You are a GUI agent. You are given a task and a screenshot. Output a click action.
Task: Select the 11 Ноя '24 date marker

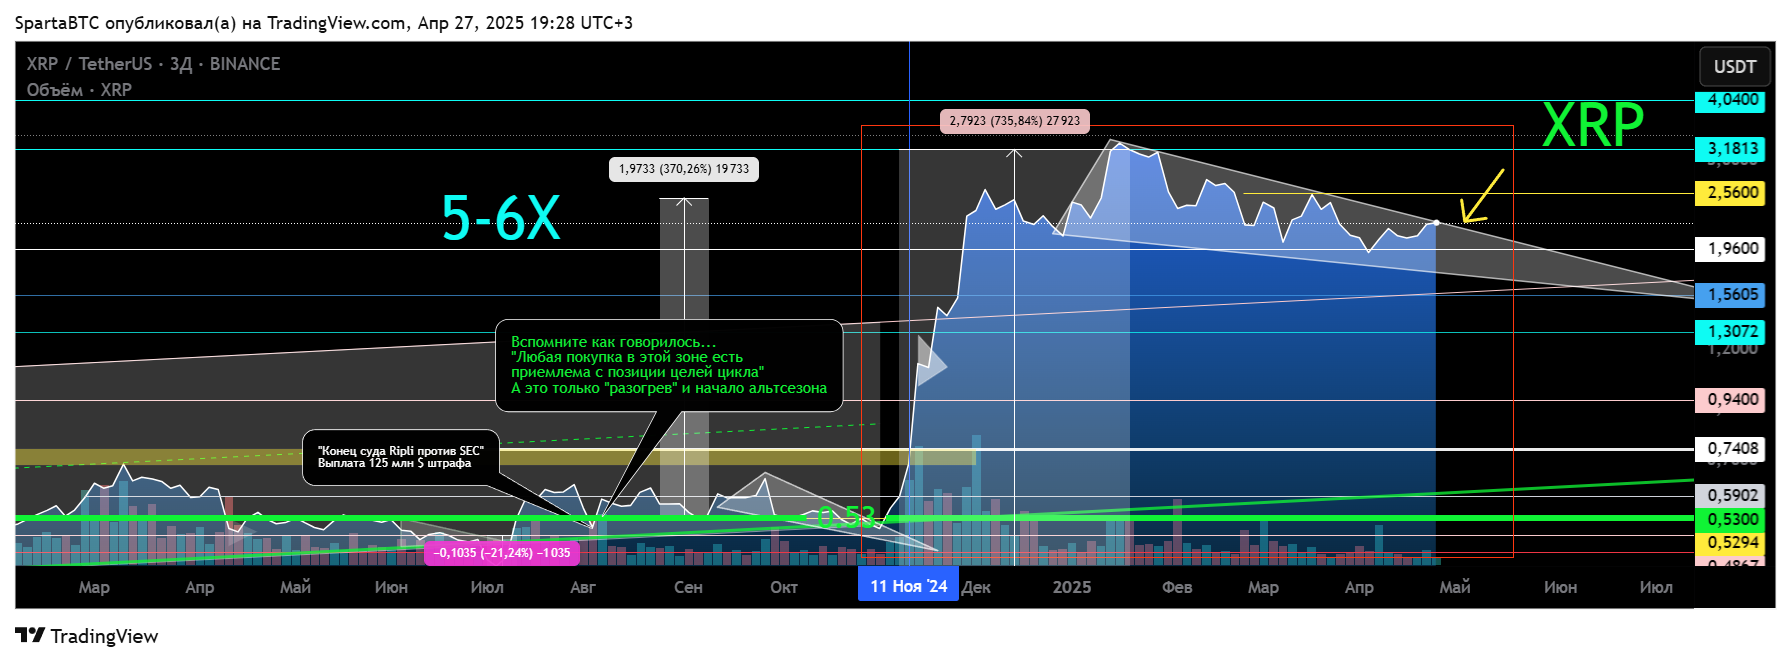(908, 586)
